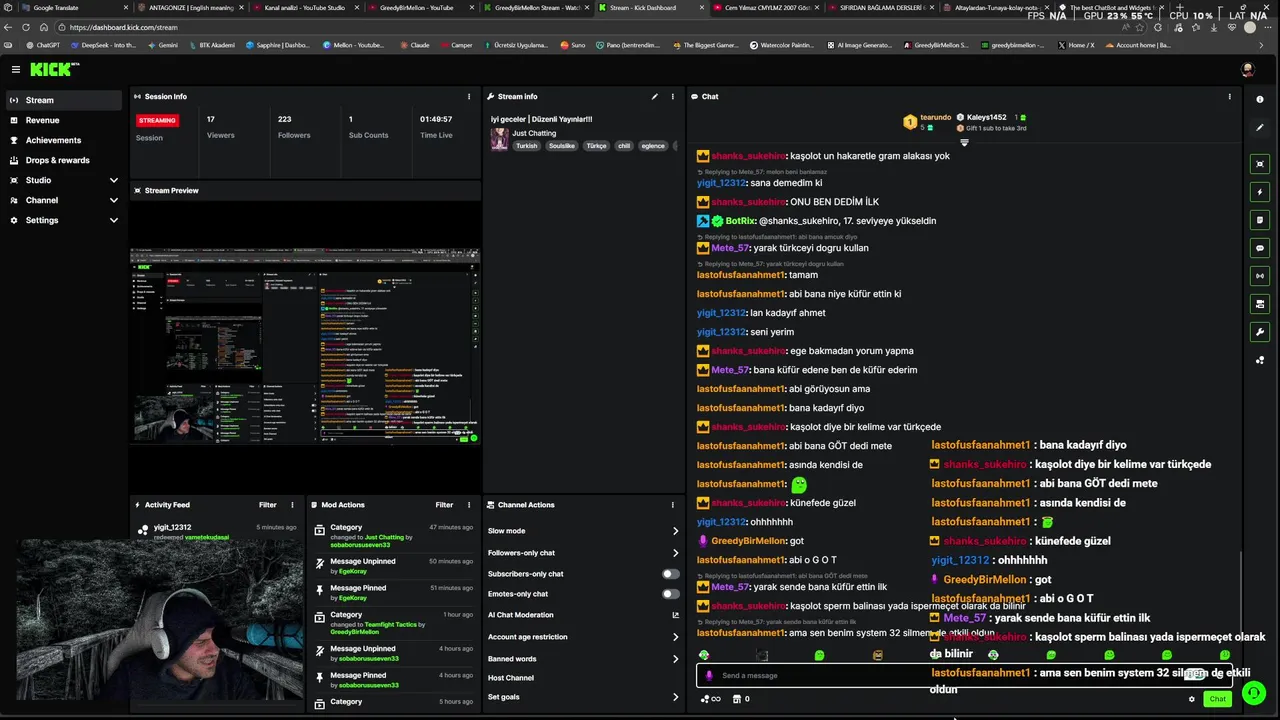Toggle the lightning bolt widget in right sidebar
1280x720 pixels.
[x=1260, y=192]
